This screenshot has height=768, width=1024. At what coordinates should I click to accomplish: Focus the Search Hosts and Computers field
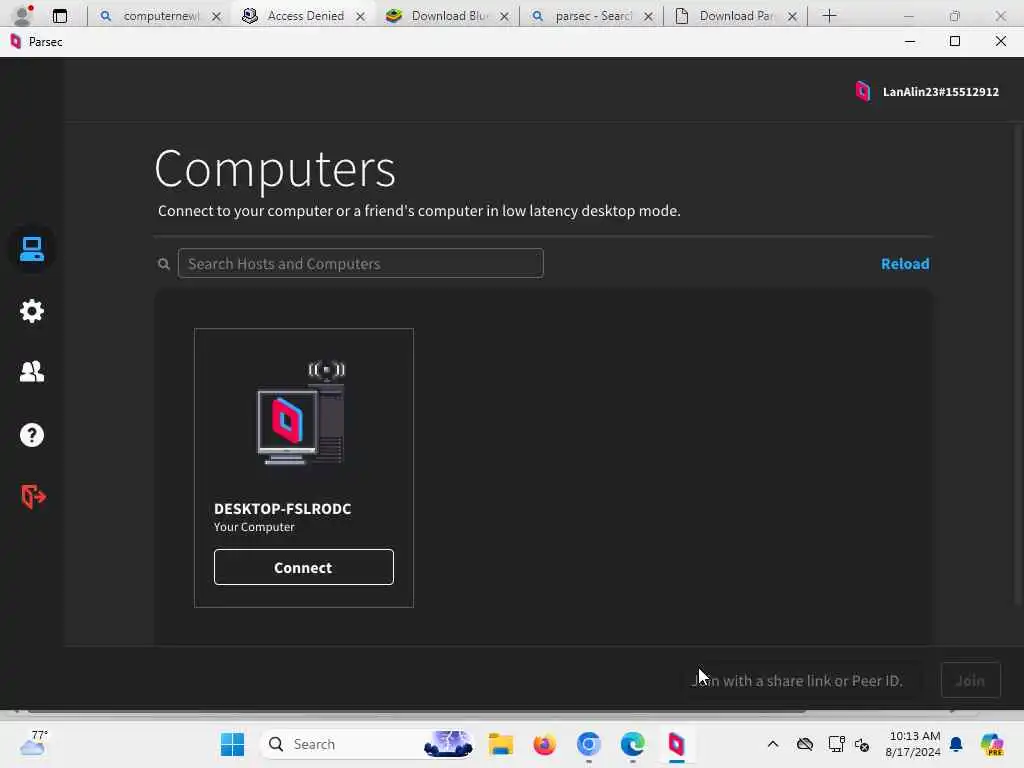(x=360, y=263)
